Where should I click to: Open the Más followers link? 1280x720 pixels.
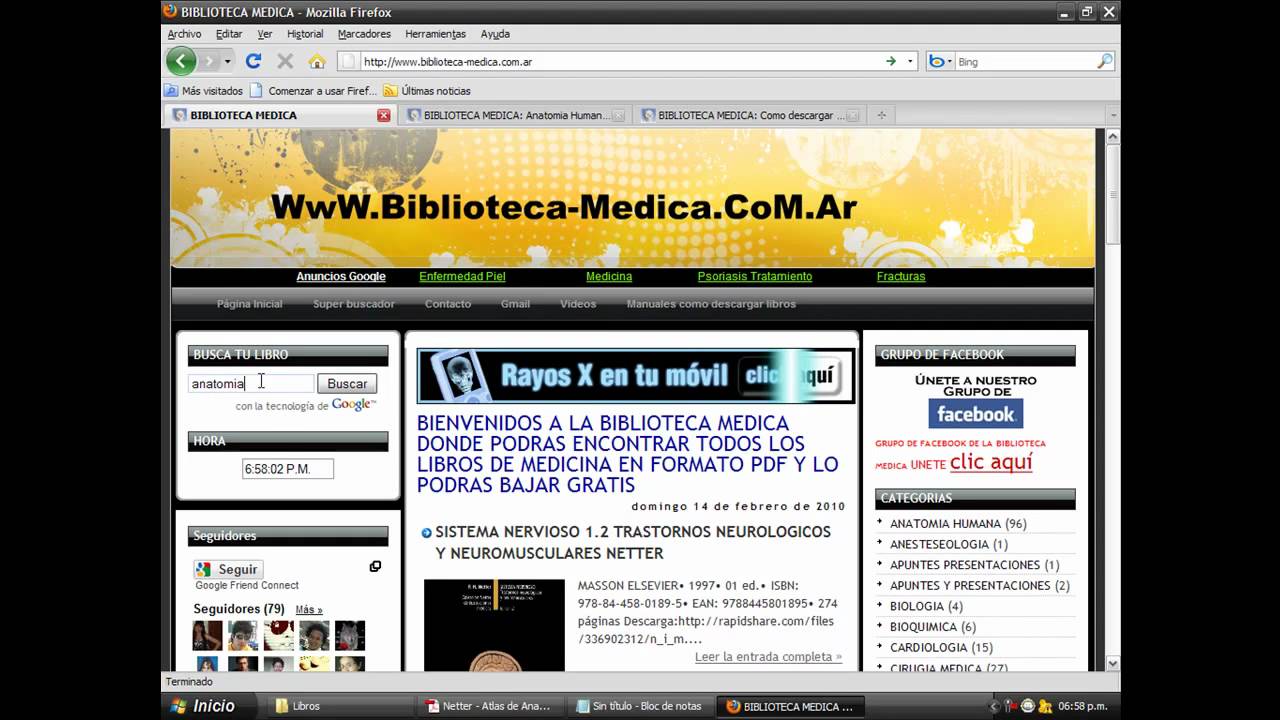point(309,610)
